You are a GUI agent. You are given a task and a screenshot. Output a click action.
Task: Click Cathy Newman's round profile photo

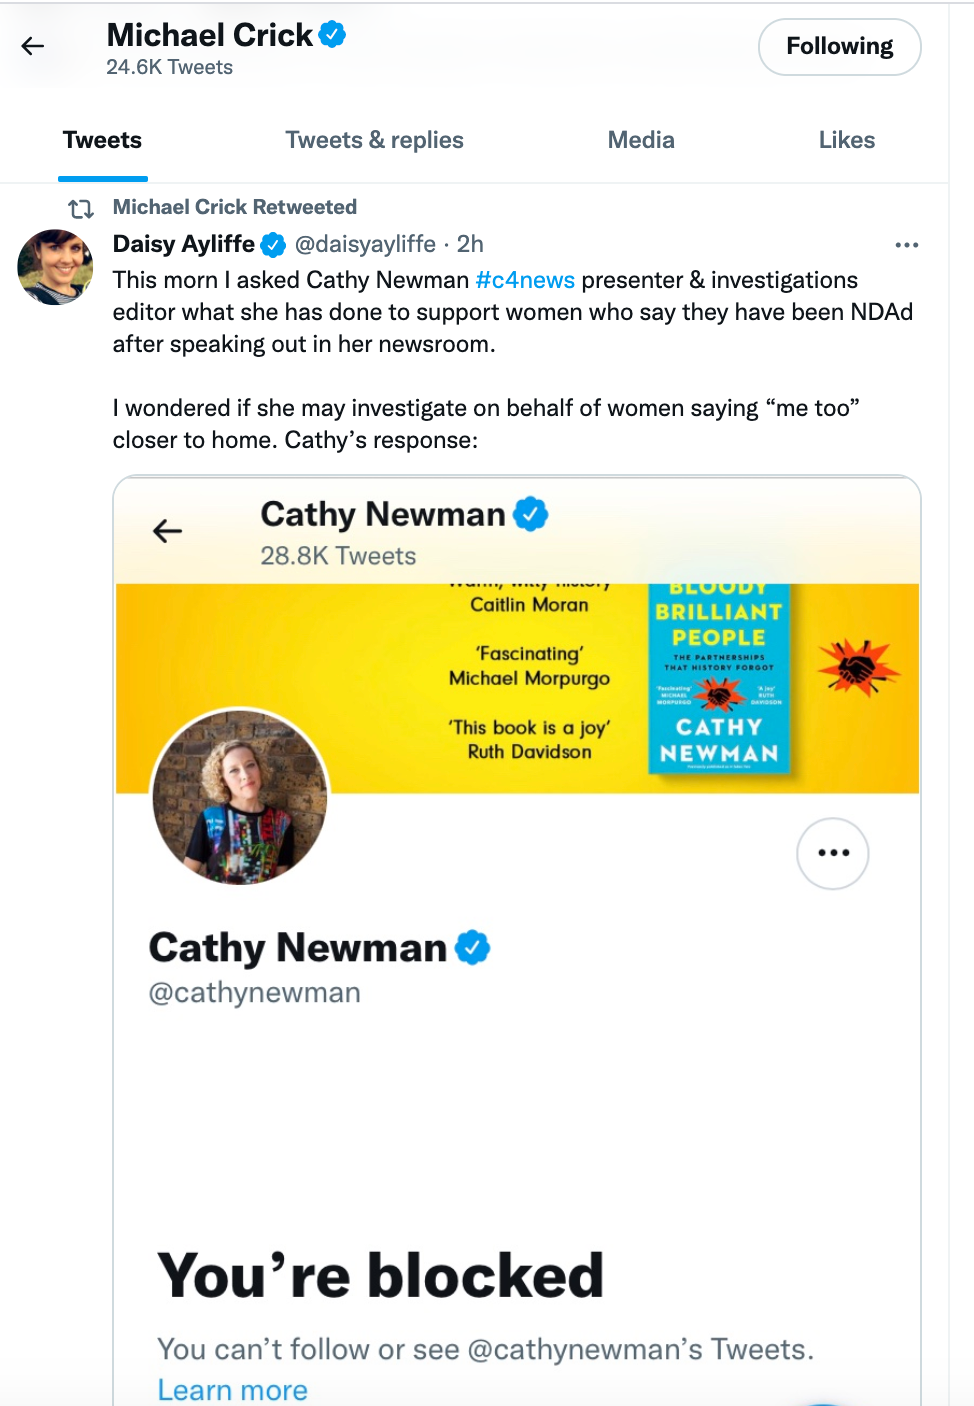click(x=240, y=796)
